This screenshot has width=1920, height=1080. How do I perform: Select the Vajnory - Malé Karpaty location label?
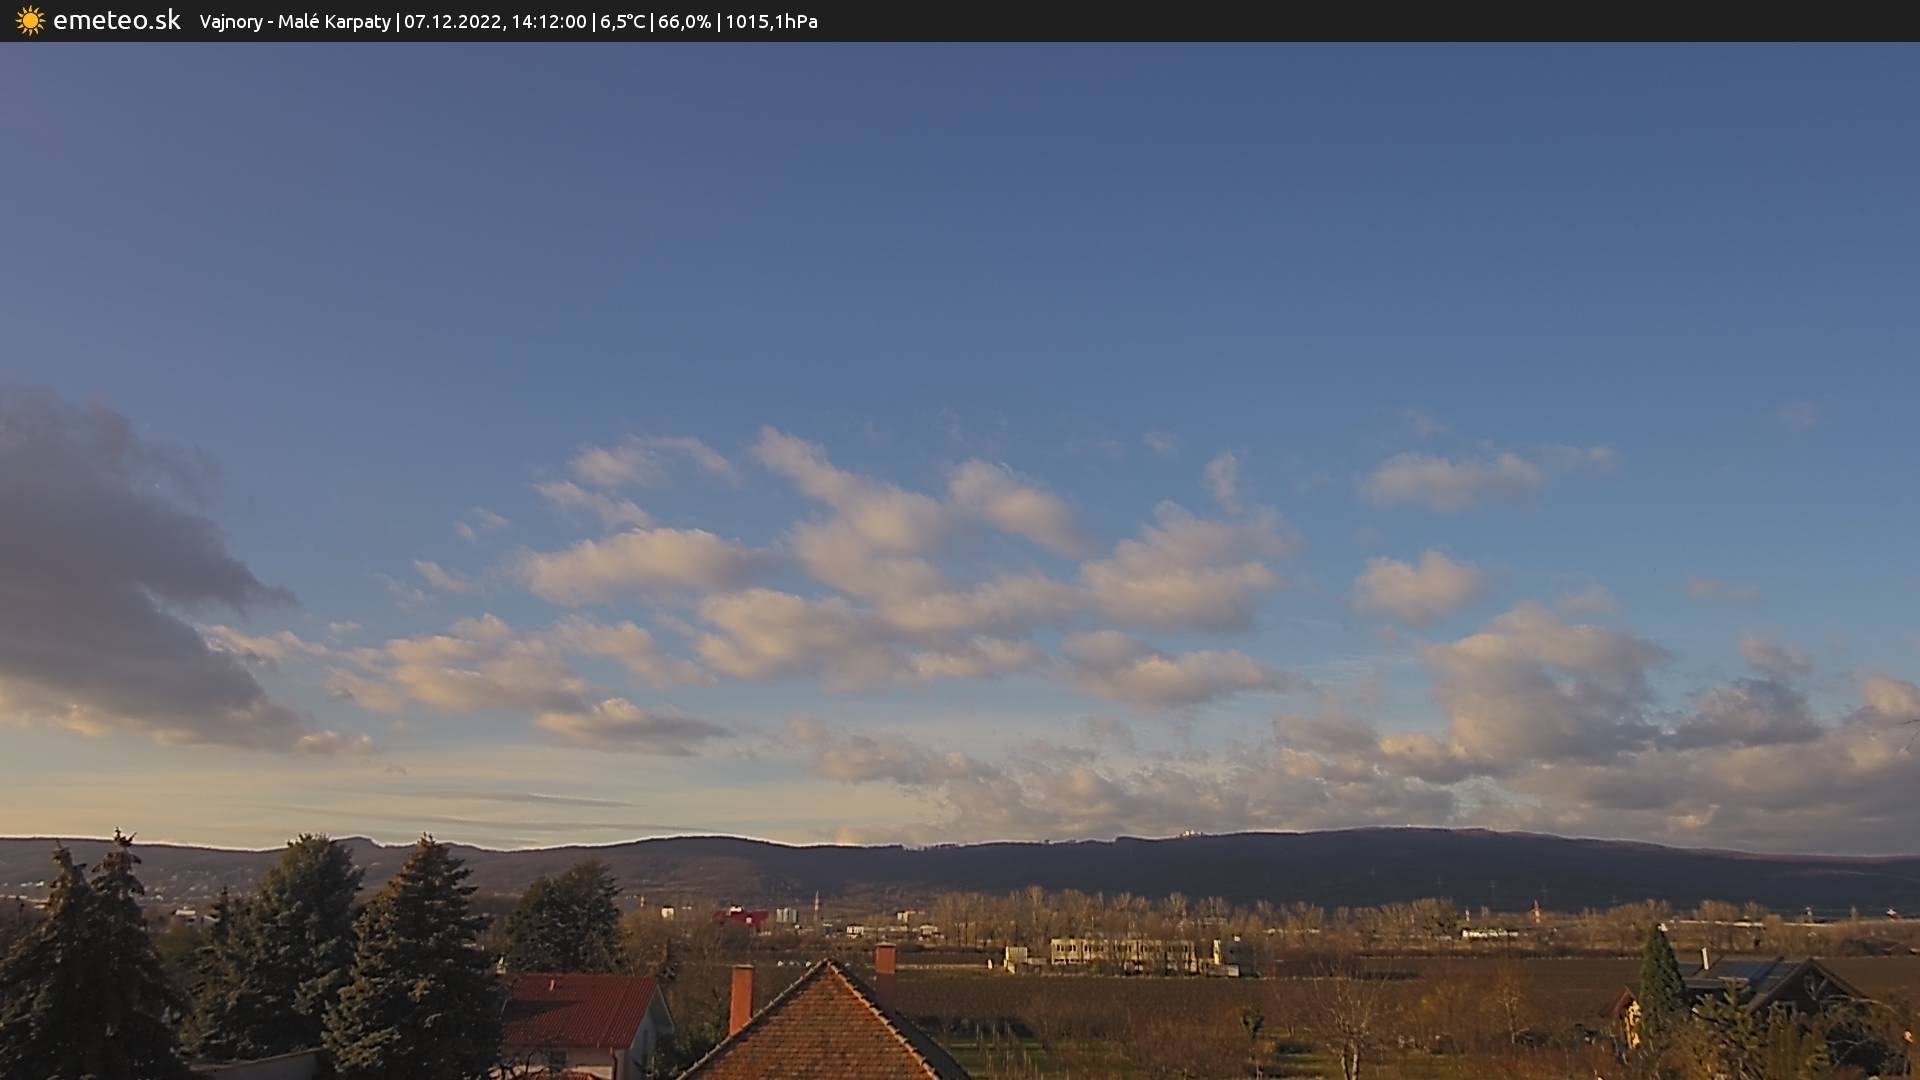click(x=295, y=22)
